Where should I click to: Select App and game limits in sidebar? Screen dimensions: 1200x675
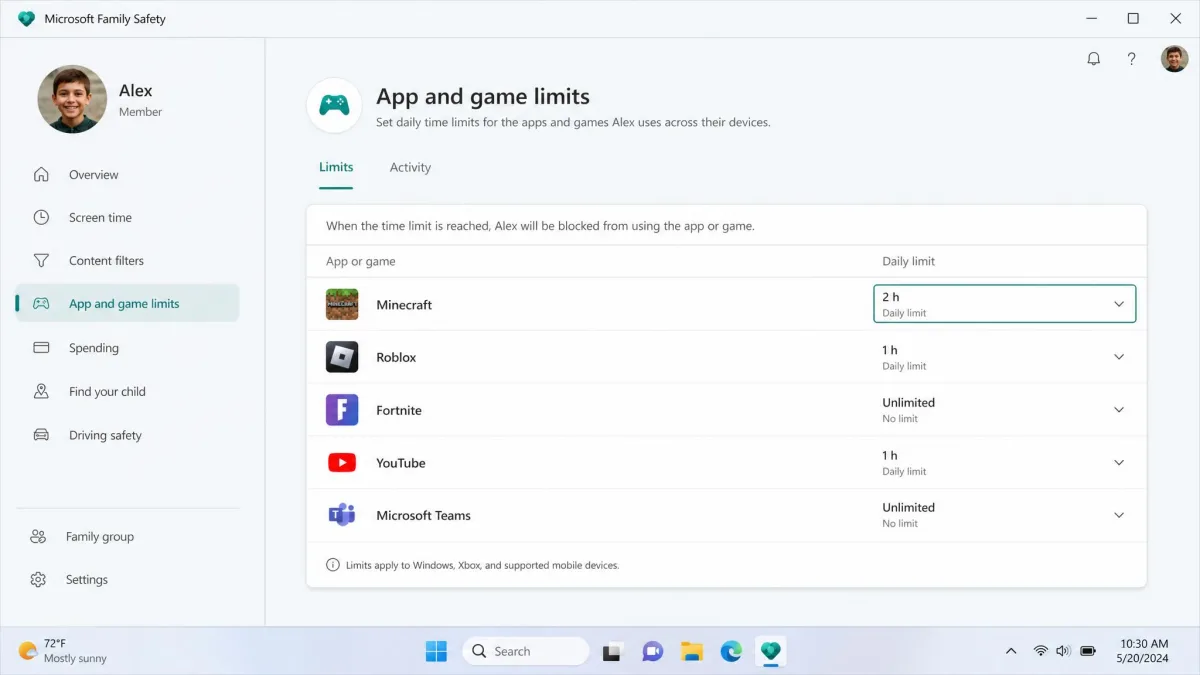tap(128, 303)
